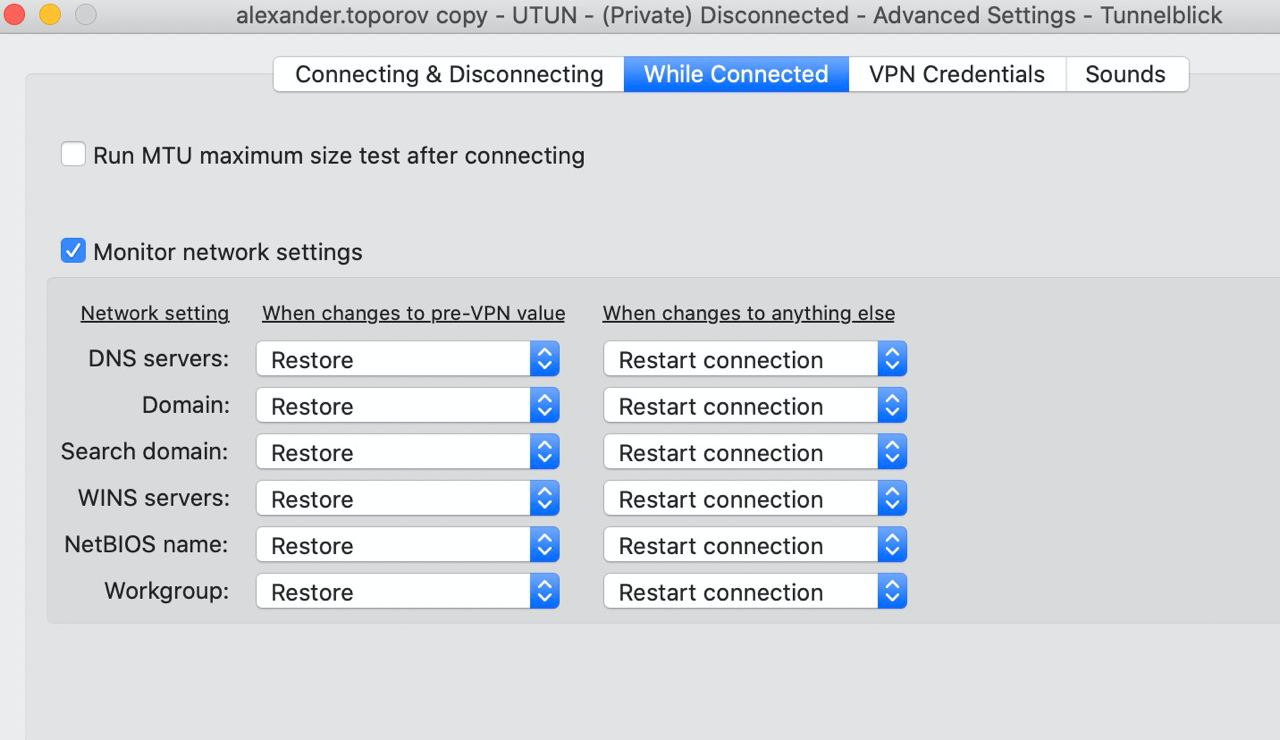Open Workgroup pre-VPN Restore dropdown

click(408, 591)
